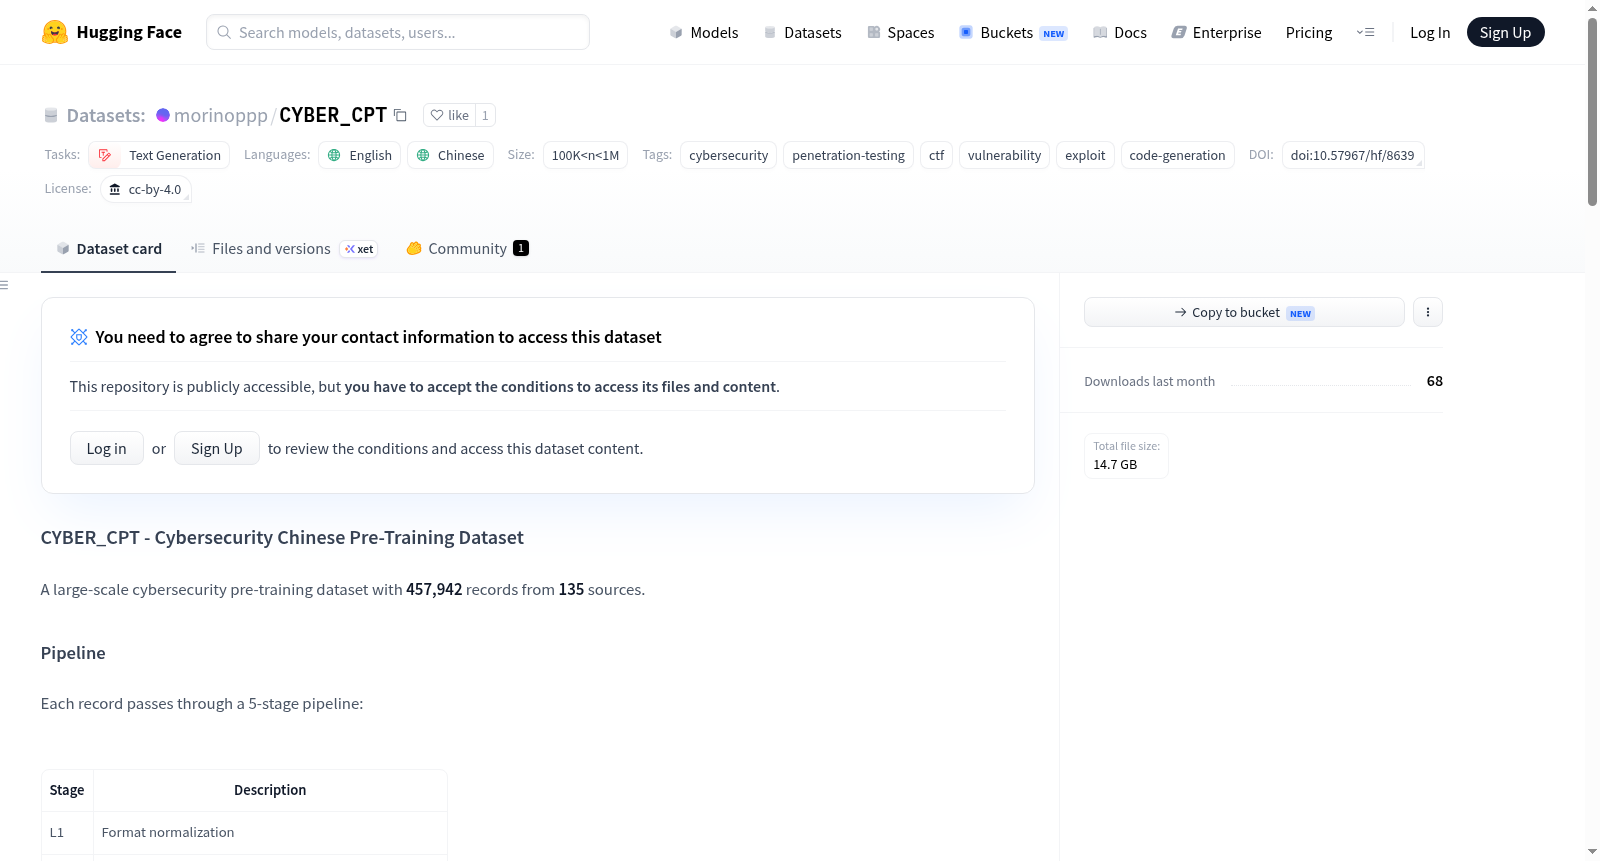The width and height of the screenshot is (1600, 861).
Task: Click the page vertical scrollbar thumb
Action: coord(1592,110)
